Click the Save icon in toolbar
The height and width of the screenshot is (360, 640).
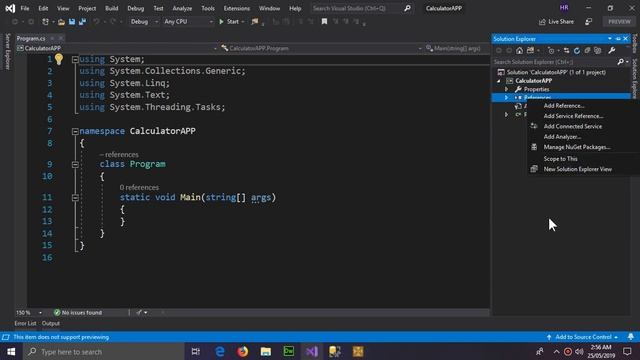(x=72, y=22)
